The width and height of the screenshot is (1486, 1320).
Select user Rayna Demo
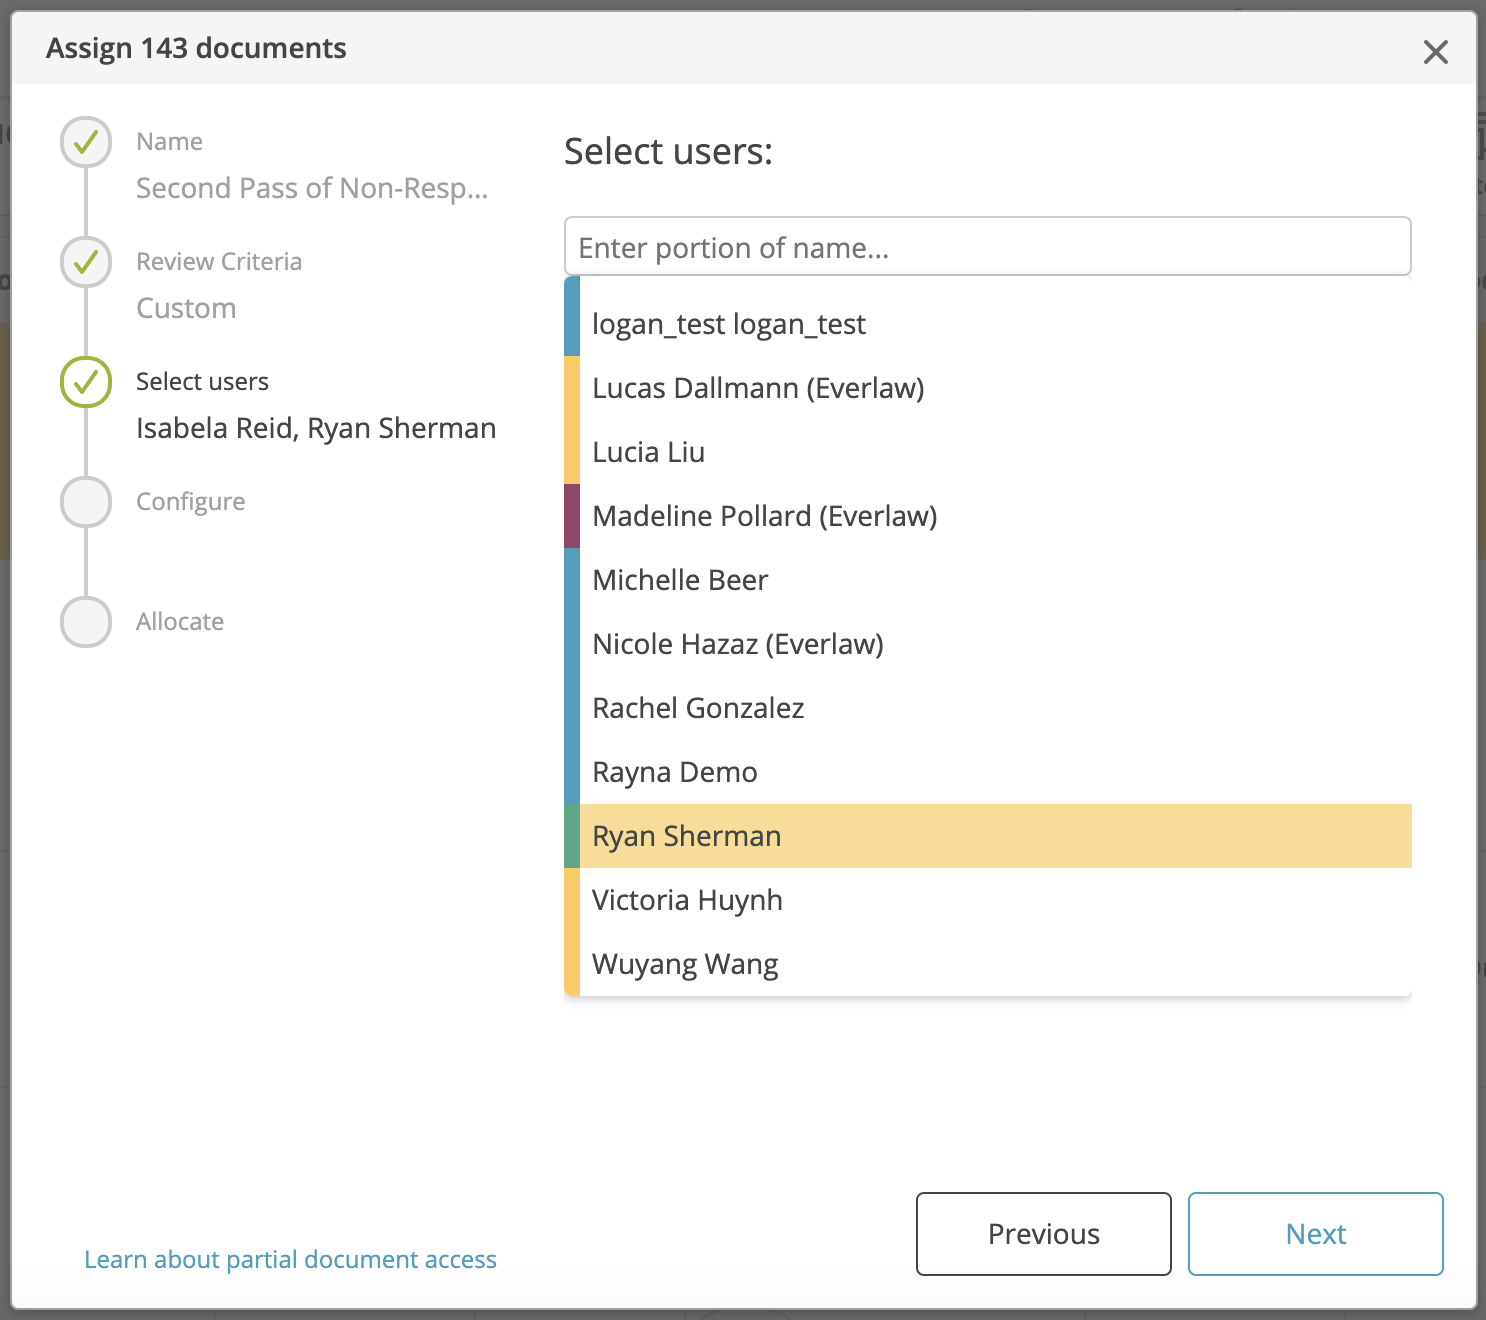coord(988,772)
